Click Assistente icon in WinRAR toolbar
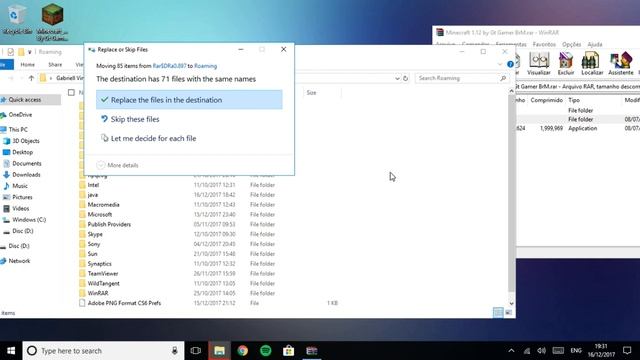Screen dimensions: 640x360 pos(620,63)
